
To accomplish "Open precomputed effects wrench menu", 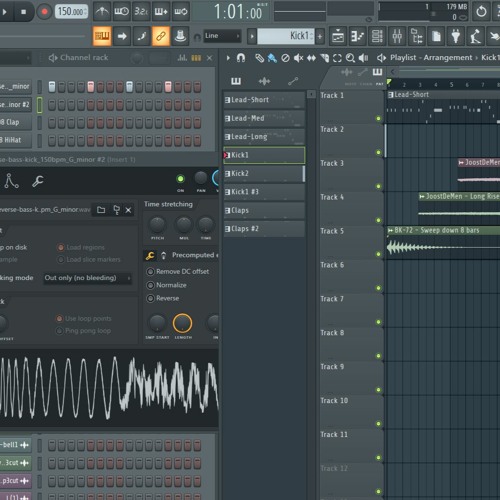I will 150,256.
